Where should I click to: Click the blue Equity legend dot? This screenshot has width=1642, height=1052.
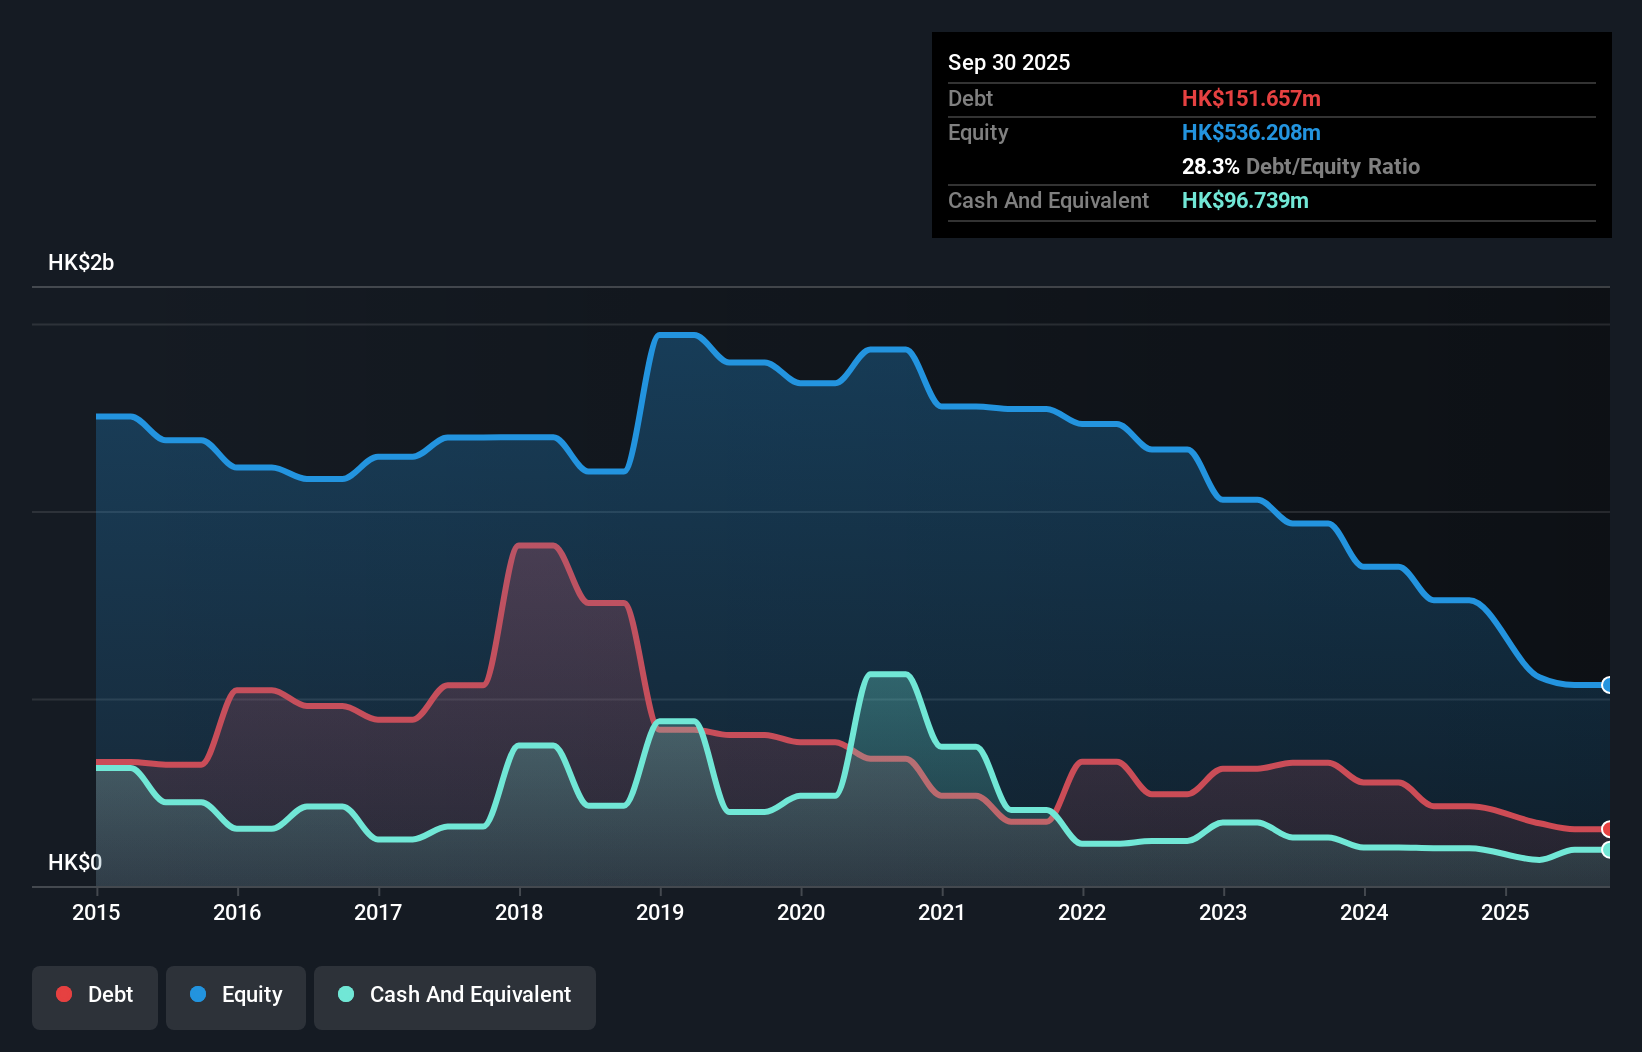pyautogui.click(x=198, y=994)
